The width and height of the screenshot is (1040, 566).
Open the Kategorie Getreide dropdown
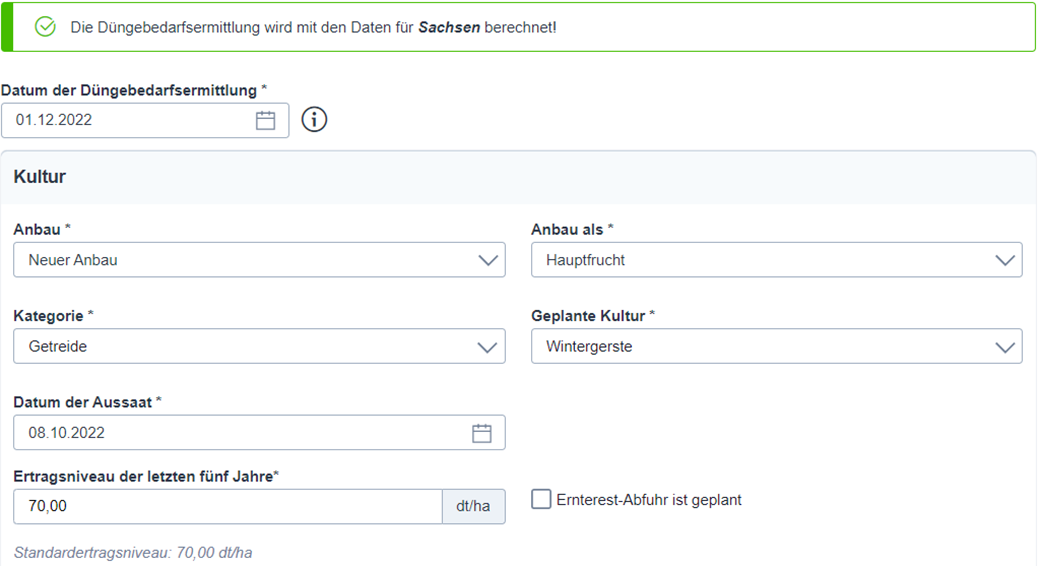[259, 346]
